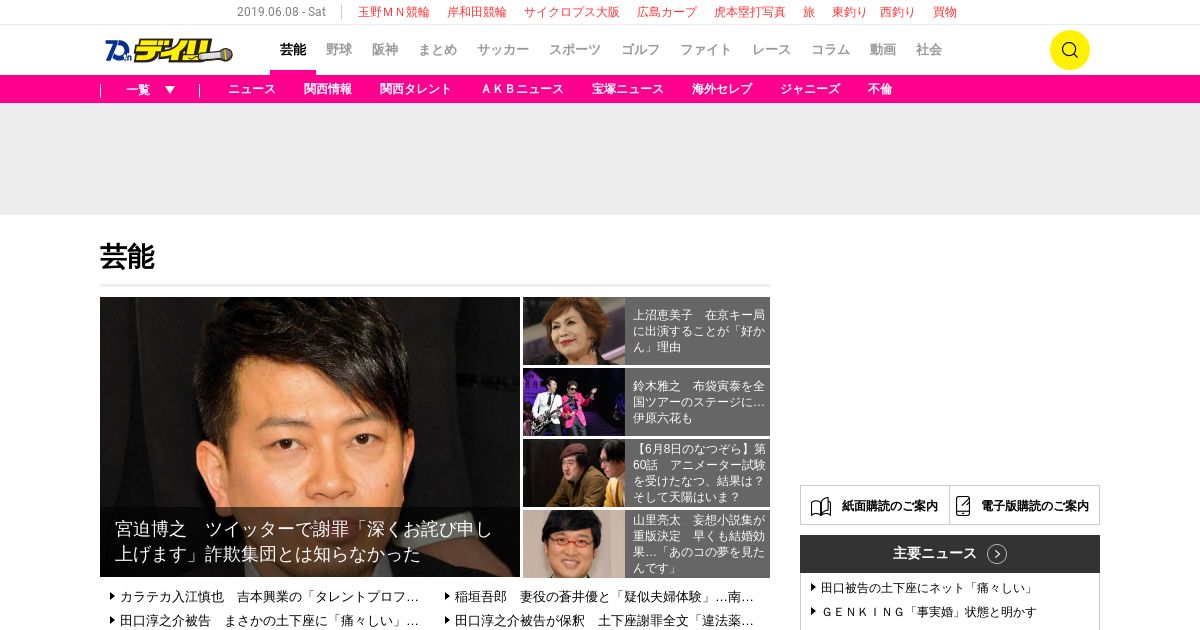Viewport: 1200px width, 630px height.
Task: Open the Daily 70th logo homepage
Action: click(x=169, y=50)
